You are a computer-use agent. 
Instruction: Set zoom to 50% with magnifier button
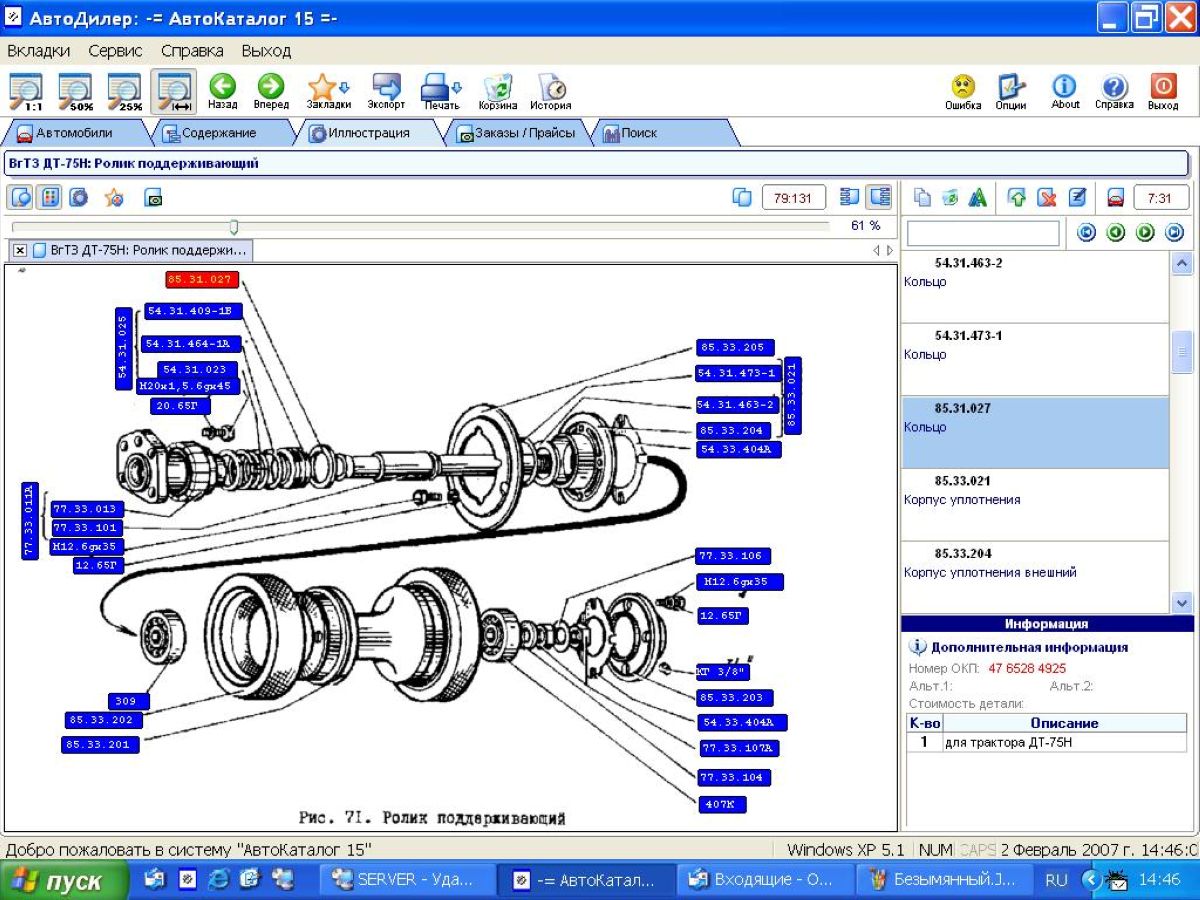pyautogui.click(x=76, y=91)
